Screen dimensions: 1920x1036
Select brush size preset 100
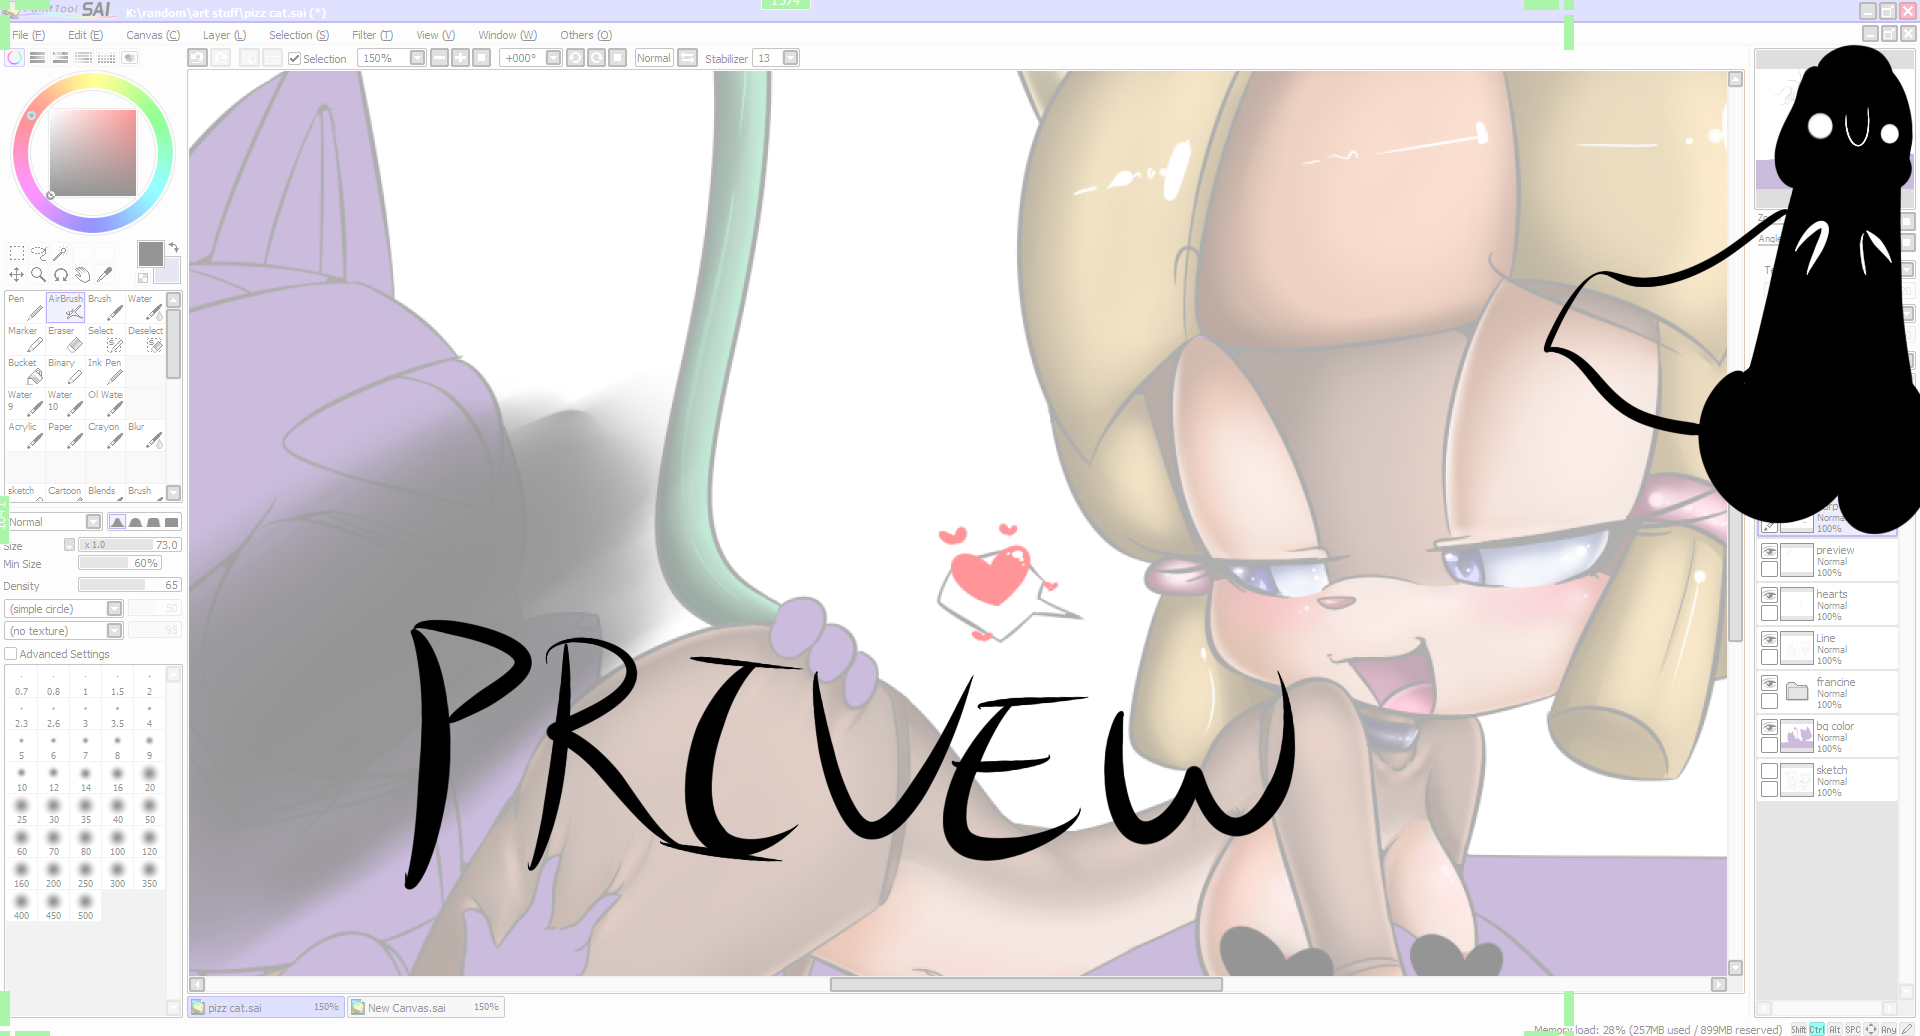(117, 842)
